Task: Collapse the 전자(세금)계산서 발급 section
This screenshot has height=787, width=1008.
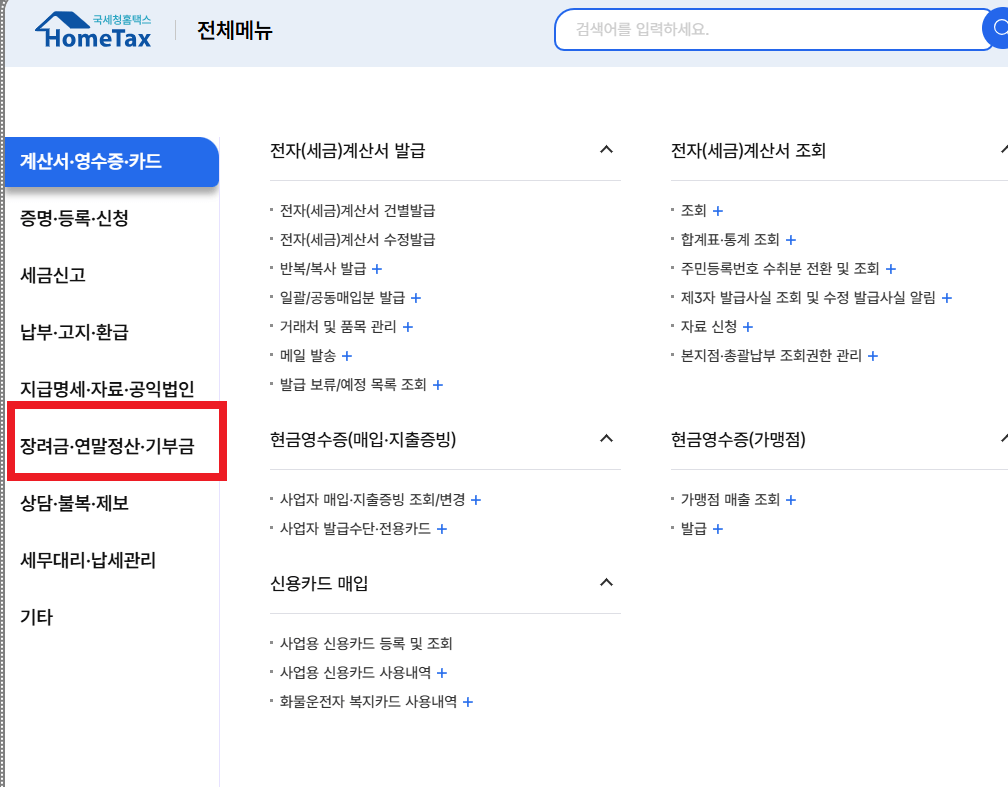Action: coord(605,149)
